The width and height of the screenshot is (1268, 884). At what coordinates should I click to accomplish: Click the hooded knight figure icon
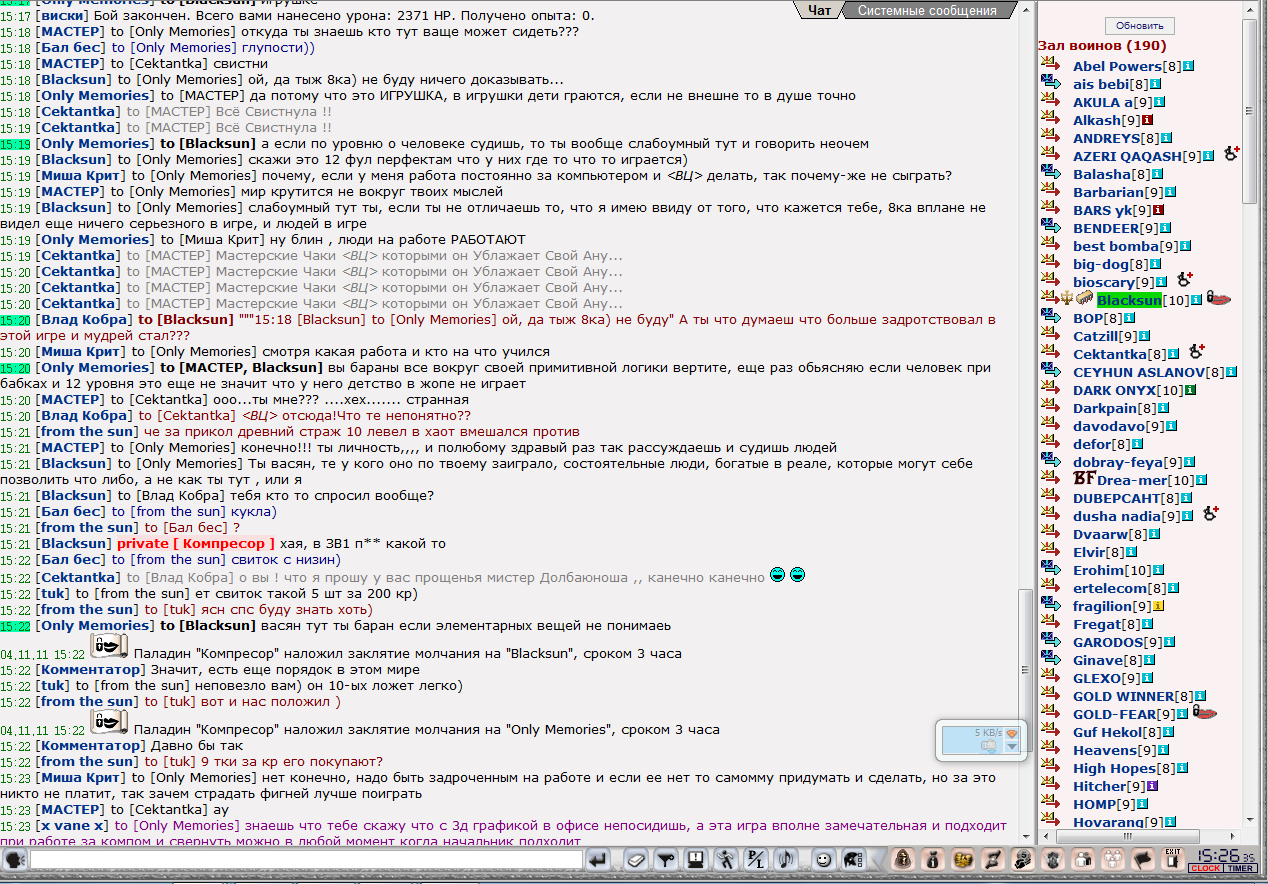(x=903, y=859)
